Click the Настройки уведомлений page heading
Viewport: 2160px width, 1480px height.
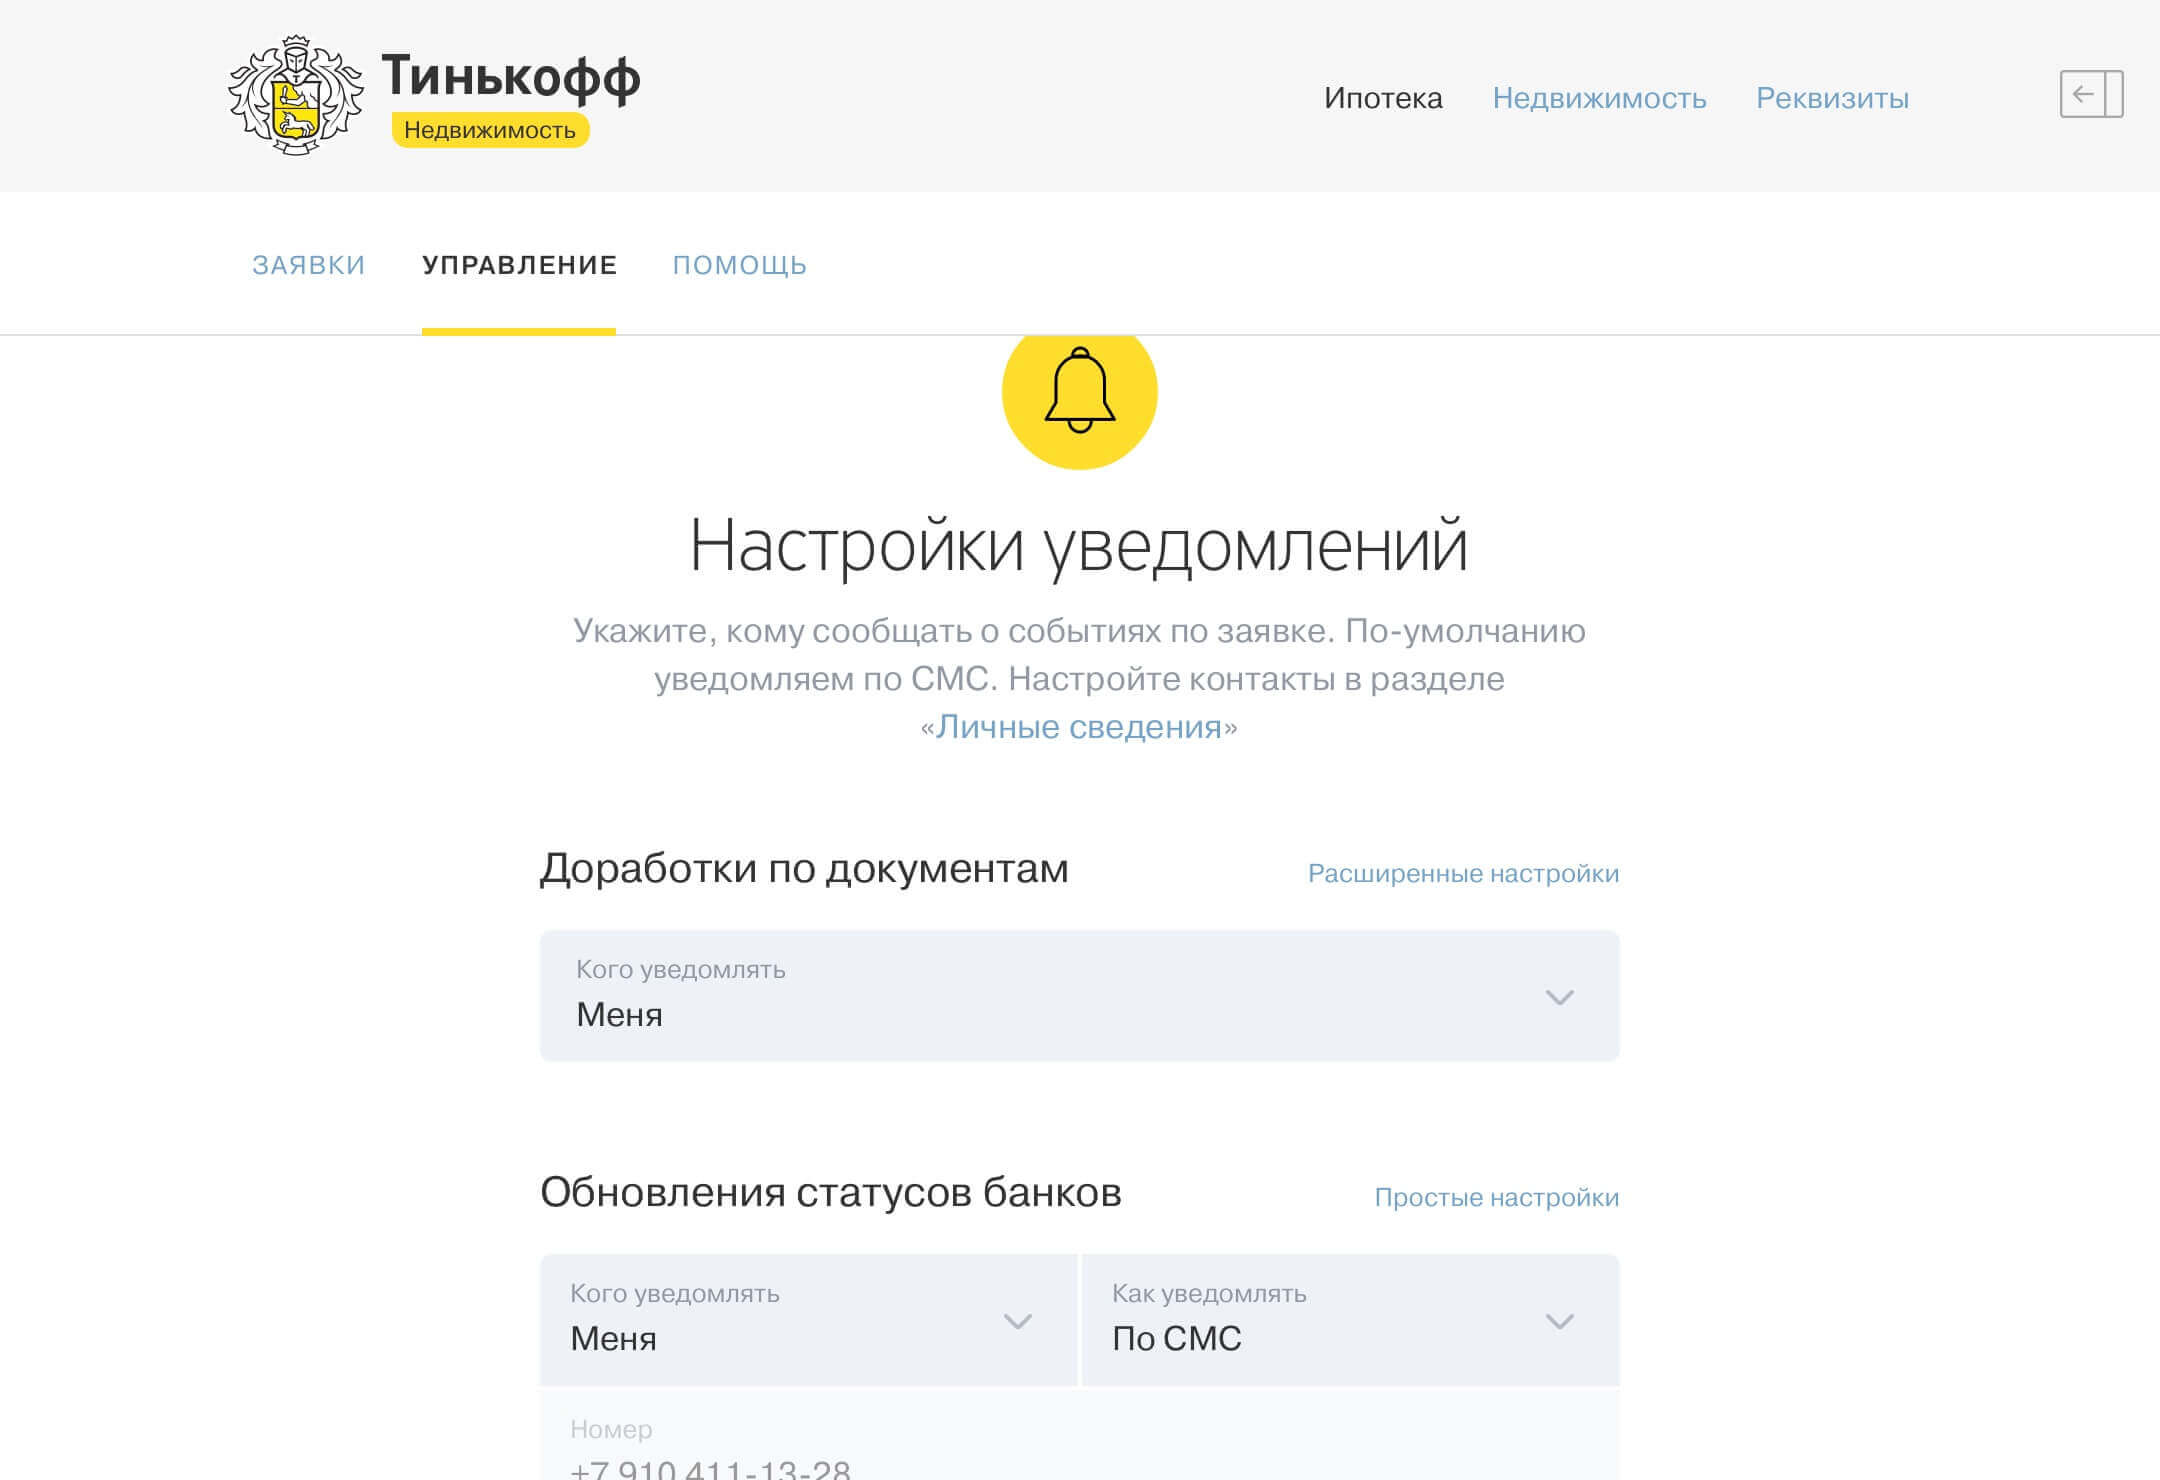coord(1078,546)
